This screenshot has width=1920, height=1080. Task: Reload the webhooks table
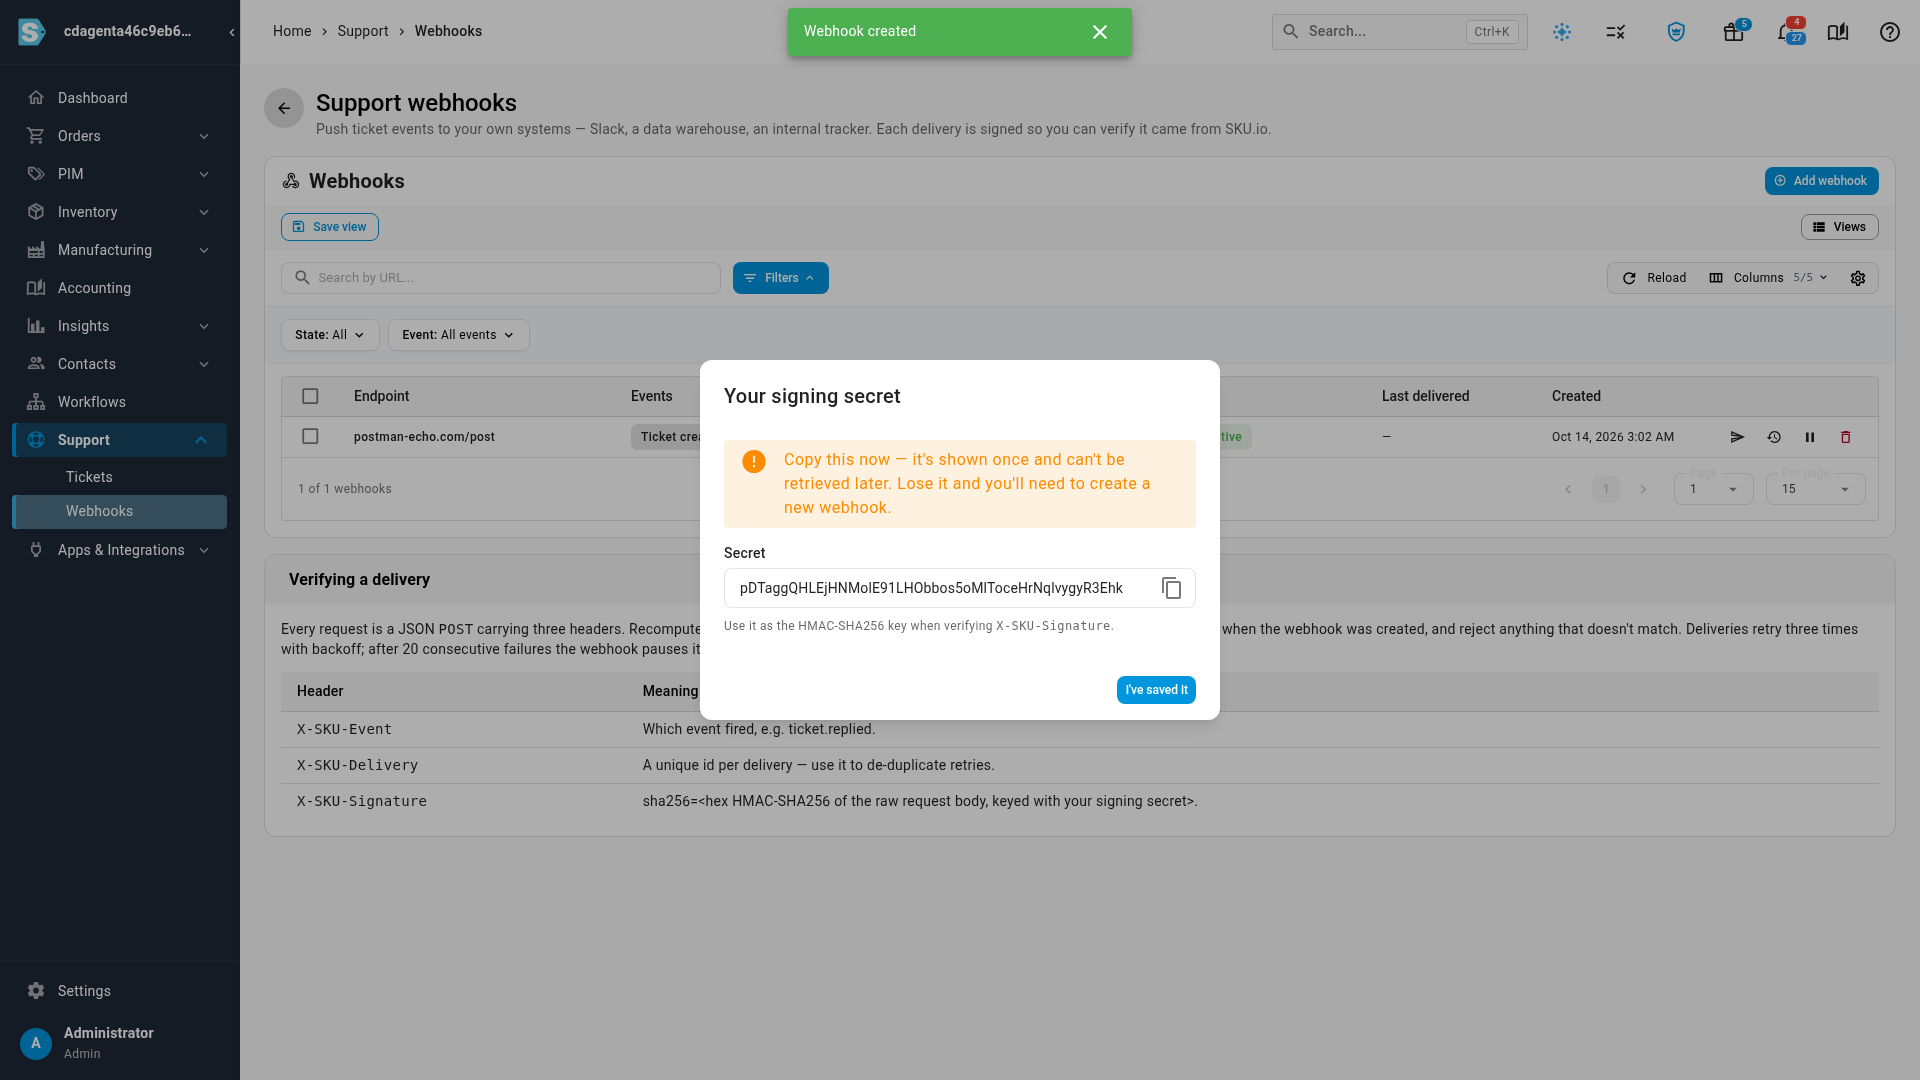pos(1654,278)
